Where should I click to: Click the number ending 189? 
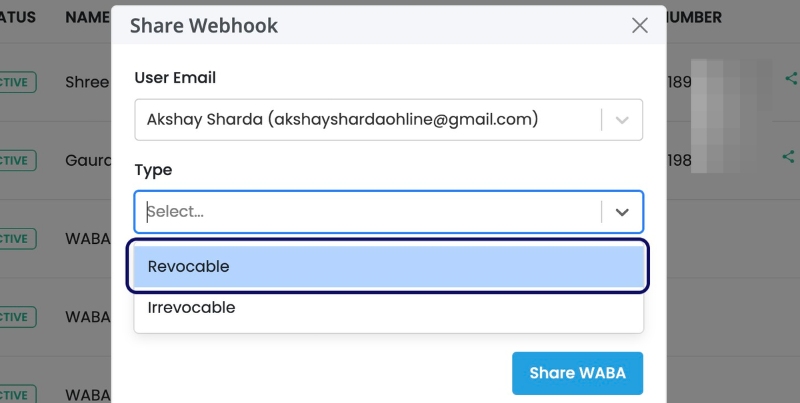(679, 82)
